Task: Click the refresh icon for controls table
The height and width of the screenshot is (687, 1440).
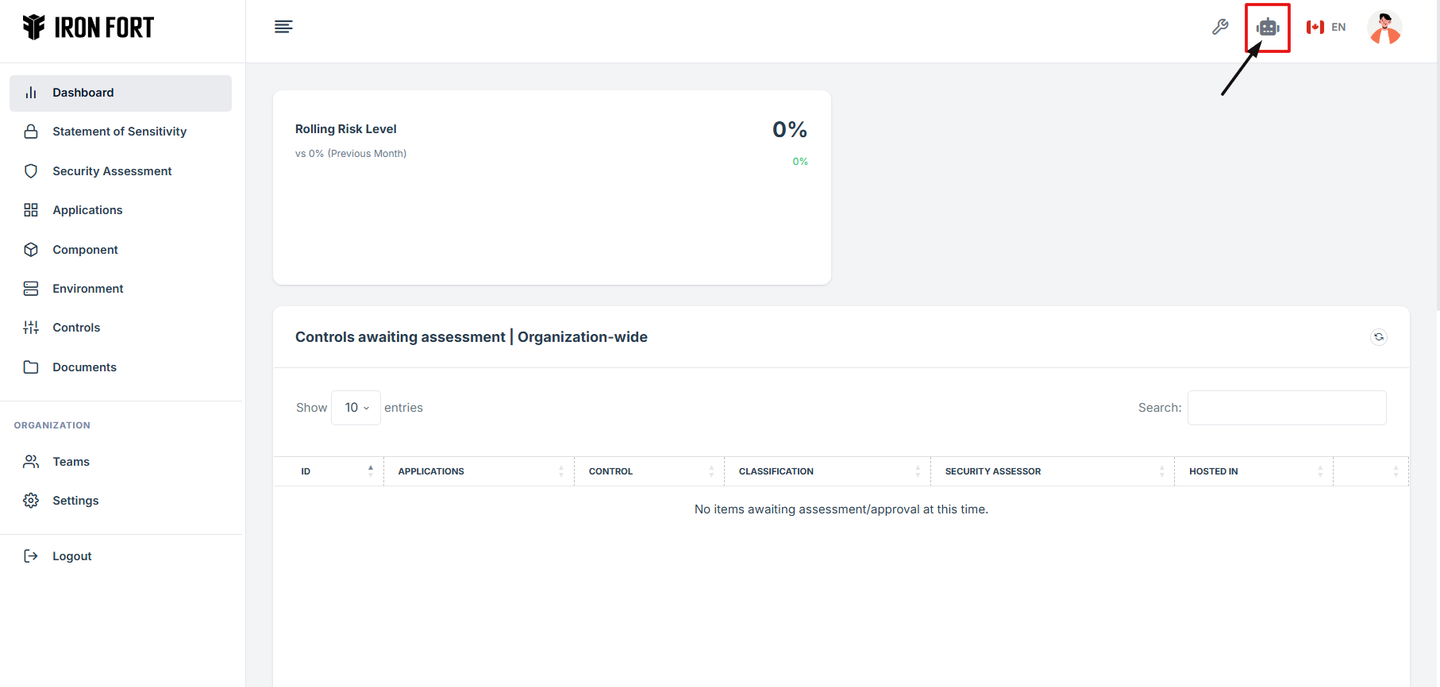Action: (1378, 337)
